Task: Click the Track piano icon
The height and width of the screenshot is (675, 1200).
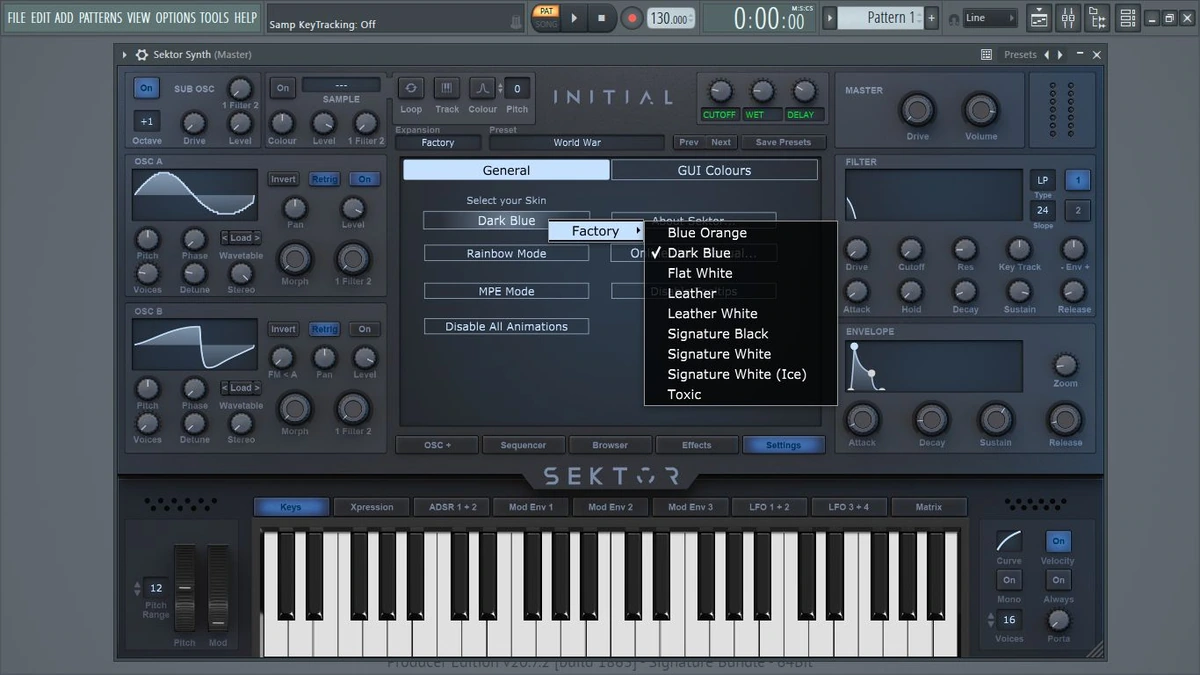Action: coord(447,88)
